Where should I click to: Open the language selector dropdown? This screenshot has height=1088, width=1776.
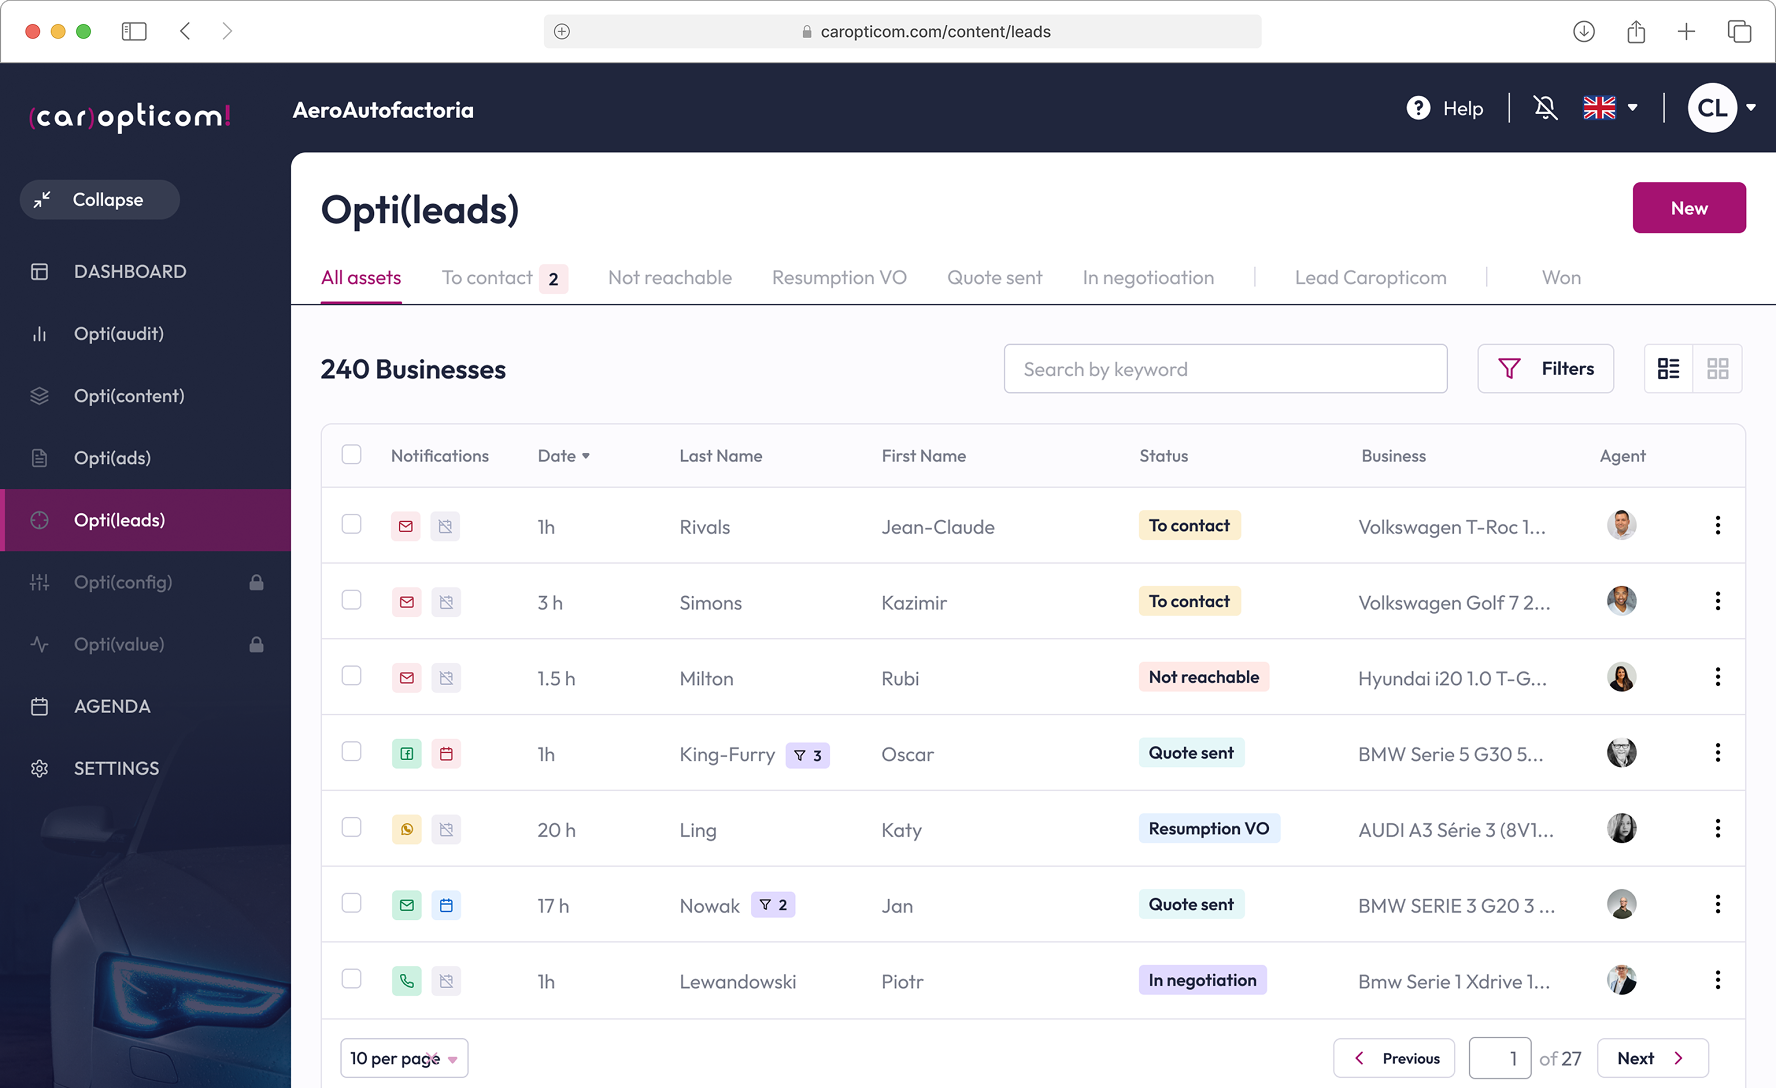point(1610,107)
